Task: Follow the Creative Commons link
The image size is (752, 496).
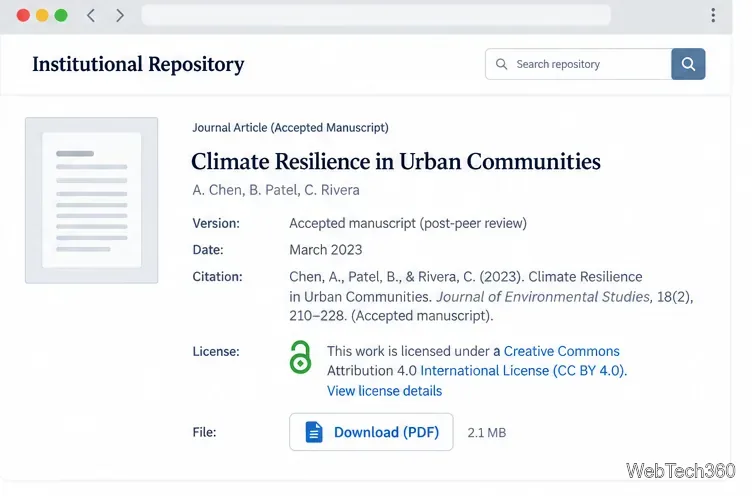Action: [x=562, y=351]
